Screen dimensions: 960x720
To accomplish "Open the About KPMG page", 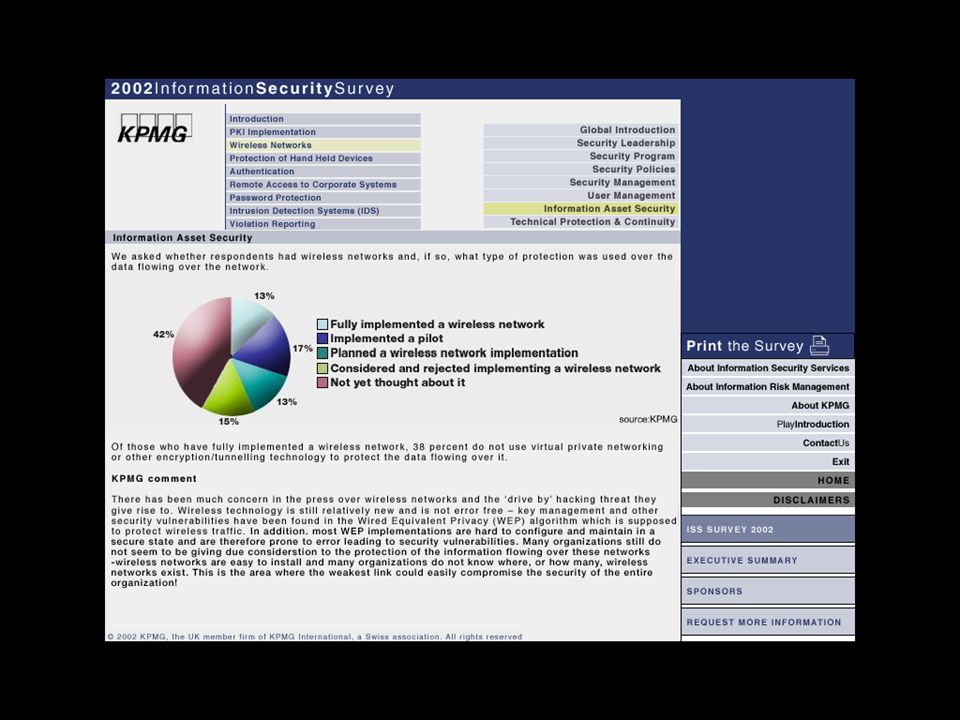I will coord(768,405).
